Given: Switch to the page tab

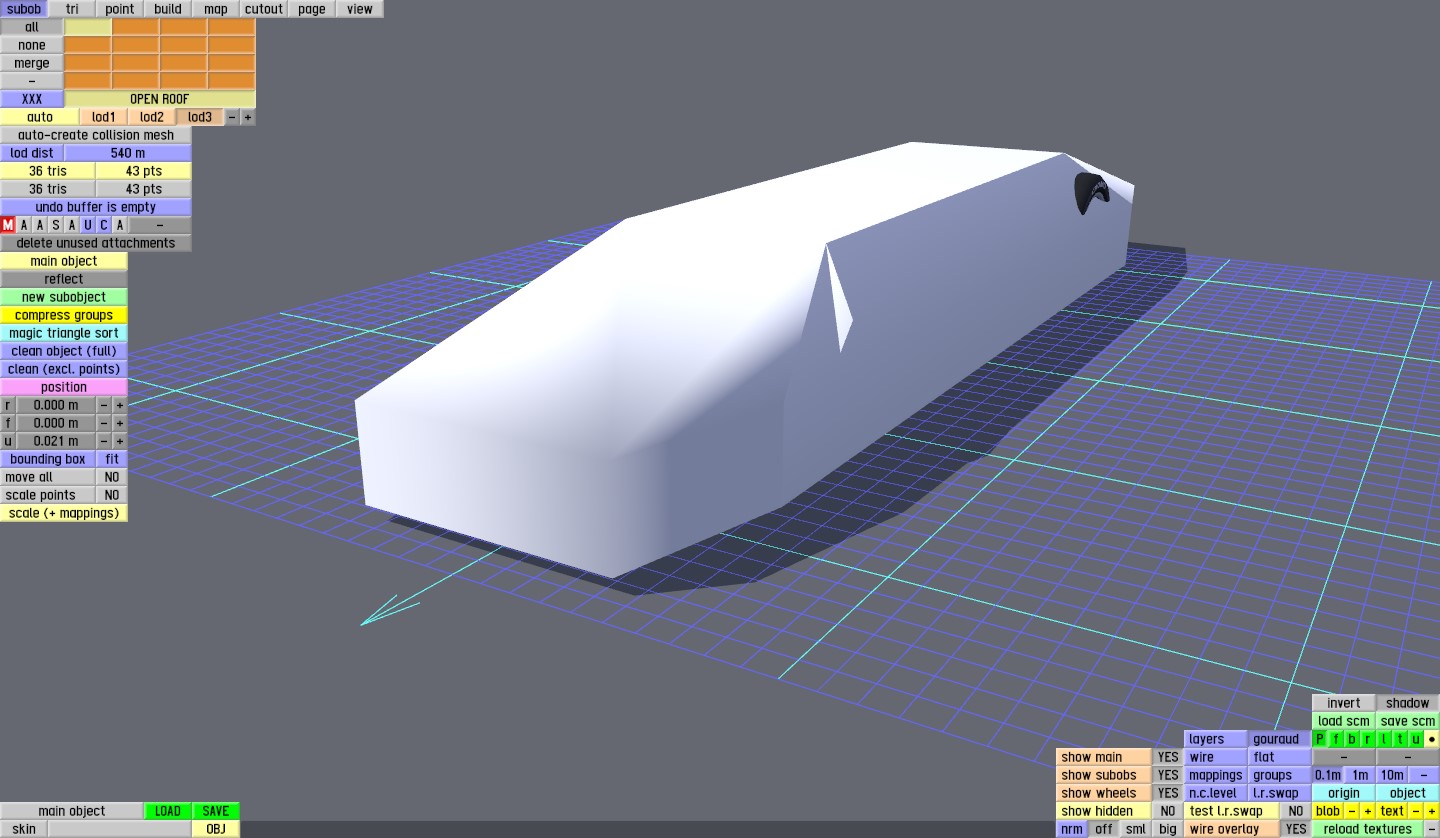Looking at the screenshot, I should 312,9.
